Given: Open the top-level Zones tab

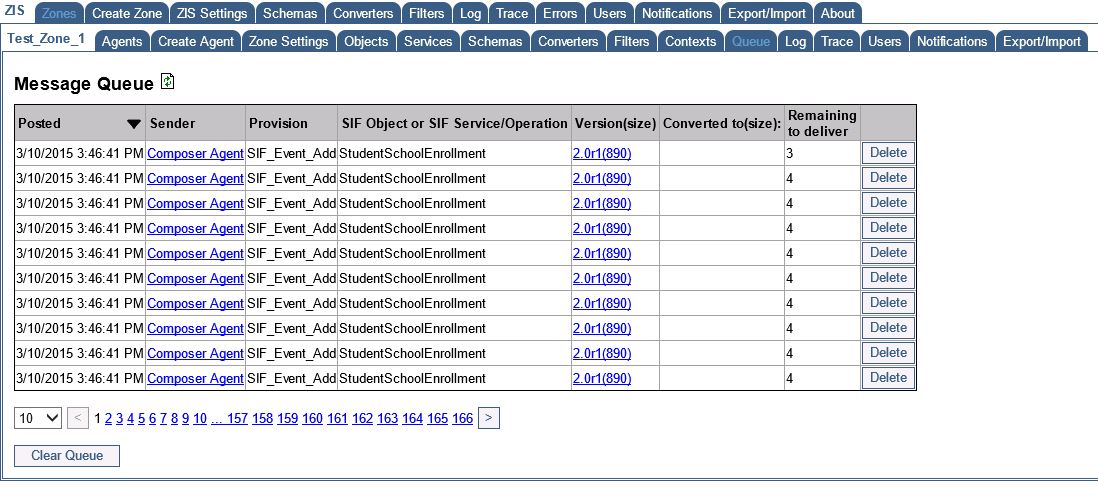Looking at the screenshot, I should pyautogui.click(x=59, y=13).
